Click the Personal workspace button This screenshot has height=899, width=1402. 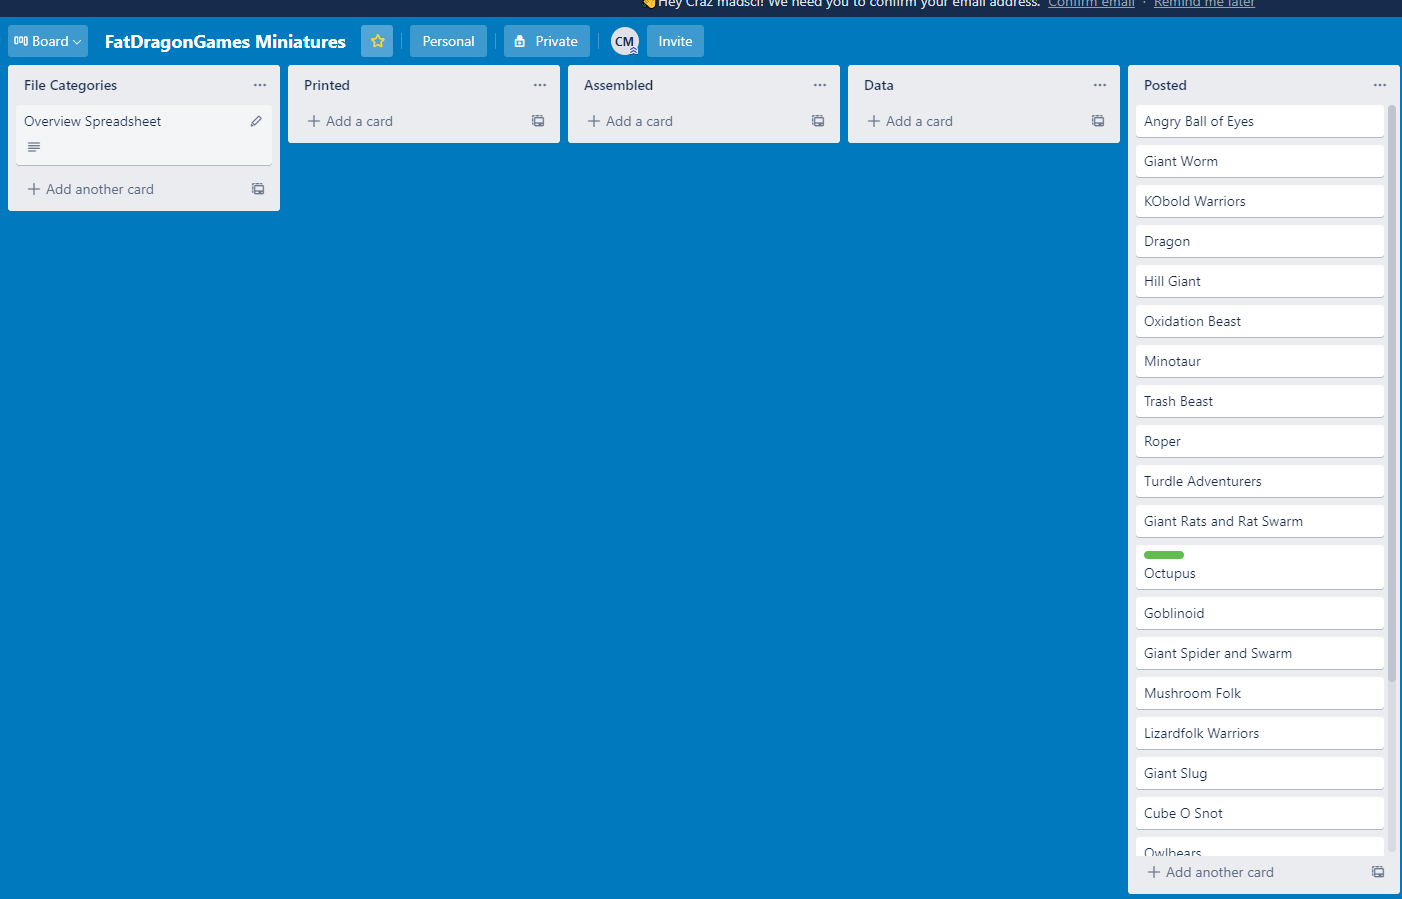tap(448, 41)
